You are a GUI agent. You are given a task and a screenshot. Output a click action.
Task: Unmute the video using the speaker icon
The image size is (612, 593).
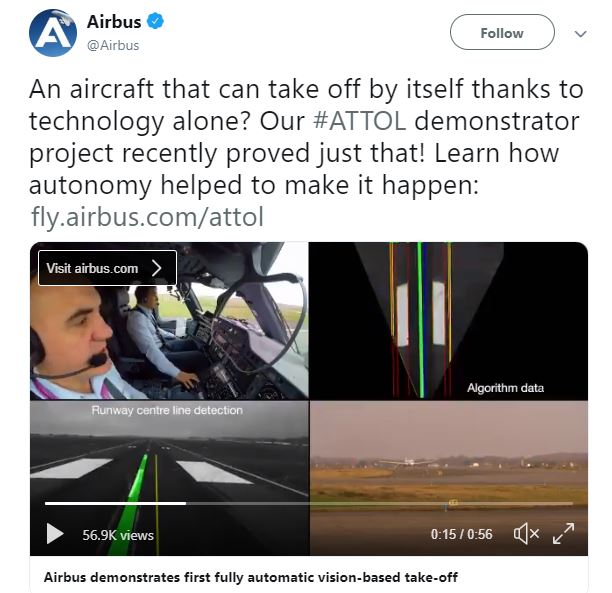(x=526, y=533)
